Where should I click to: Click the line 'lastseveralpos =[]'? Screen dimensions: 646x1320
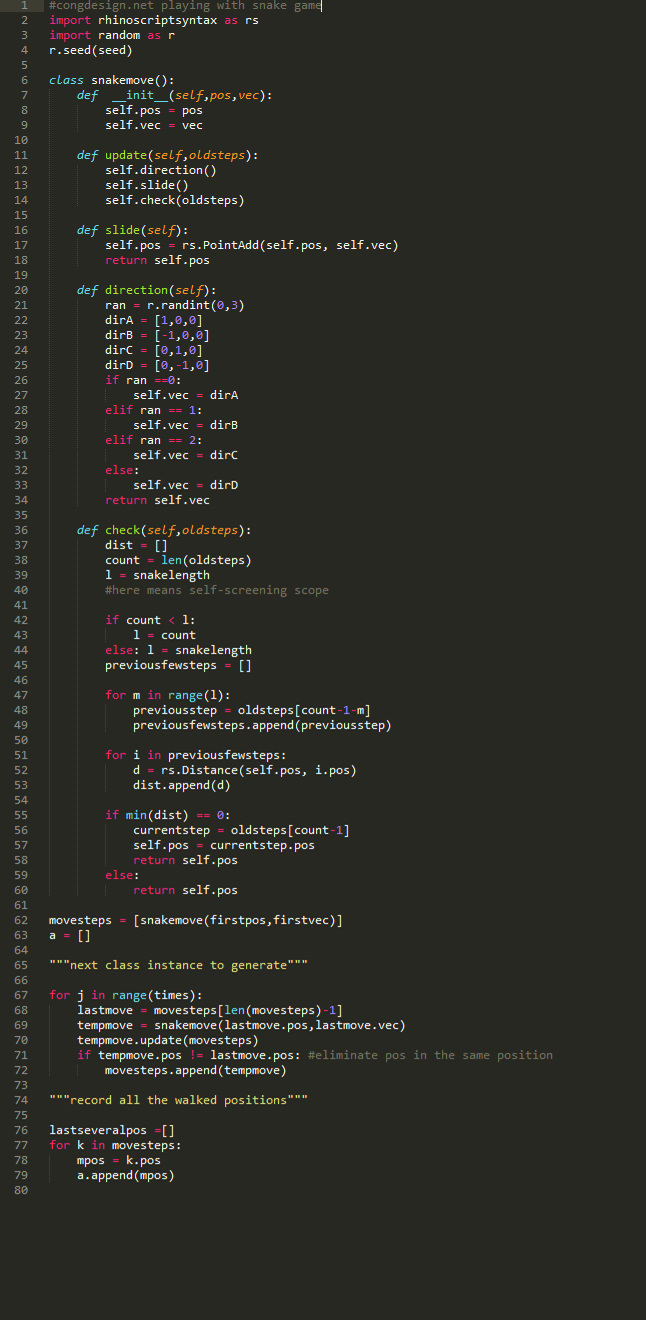[x=112, y=1130]
